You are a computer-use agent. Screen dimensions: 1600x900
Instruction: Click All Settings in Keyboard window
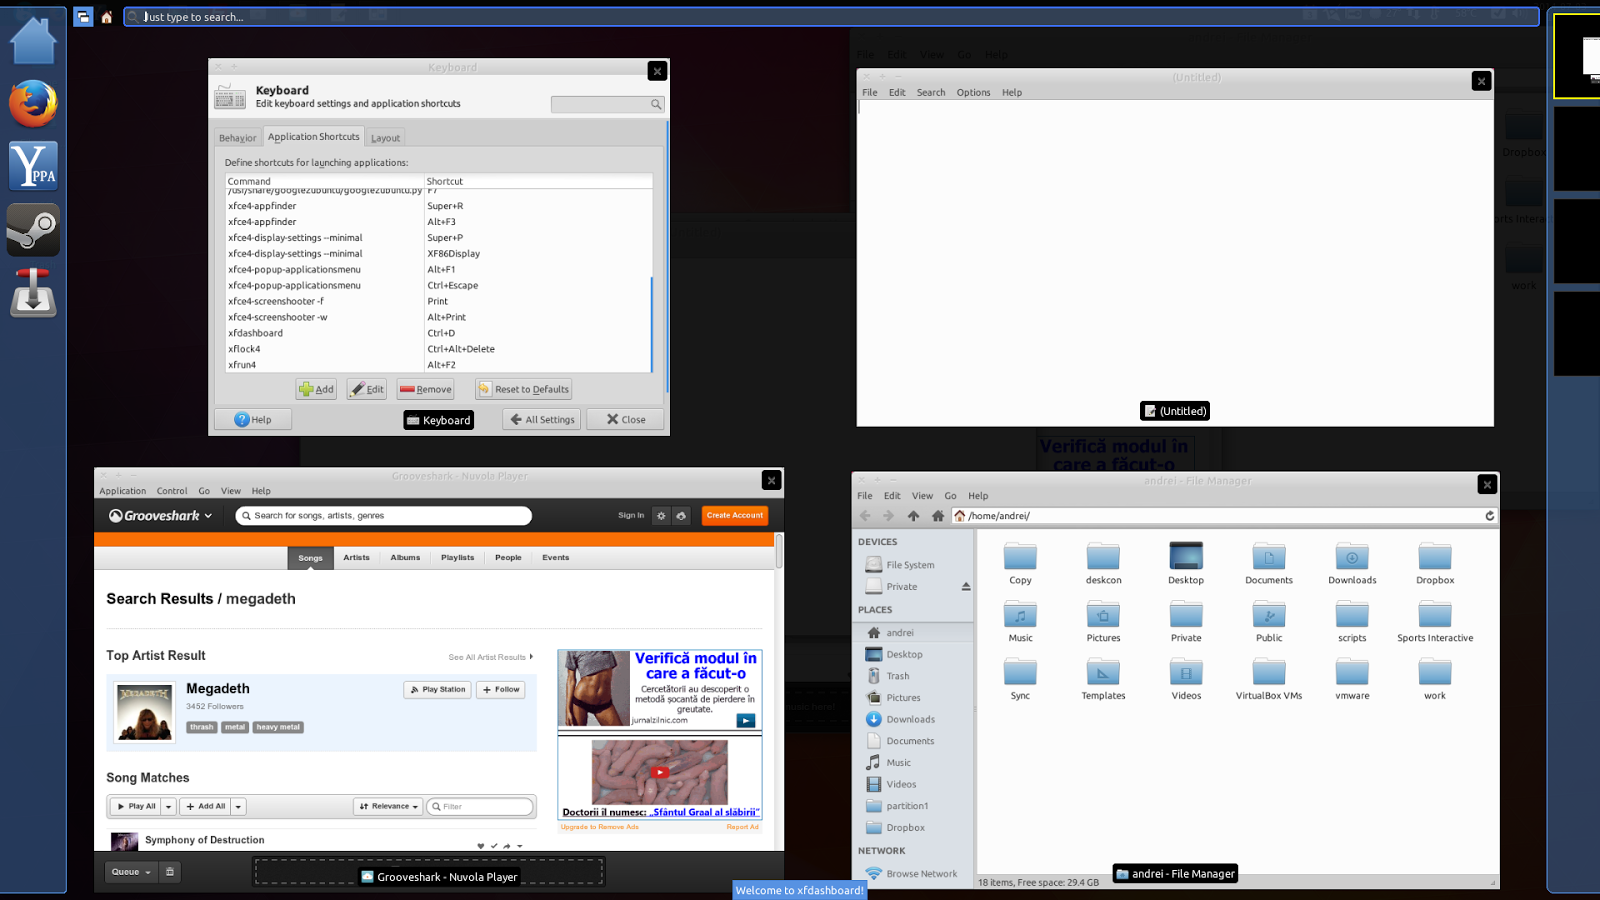pyautogui.click(x=542, y=420)
